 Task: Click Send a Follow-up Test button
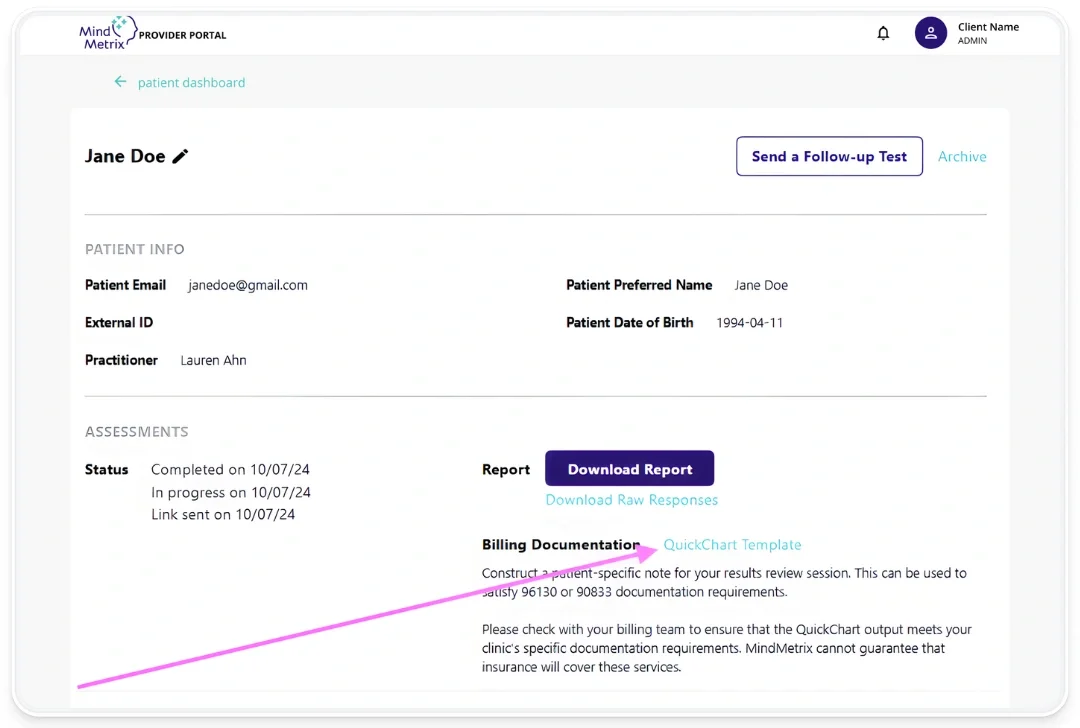829,157
